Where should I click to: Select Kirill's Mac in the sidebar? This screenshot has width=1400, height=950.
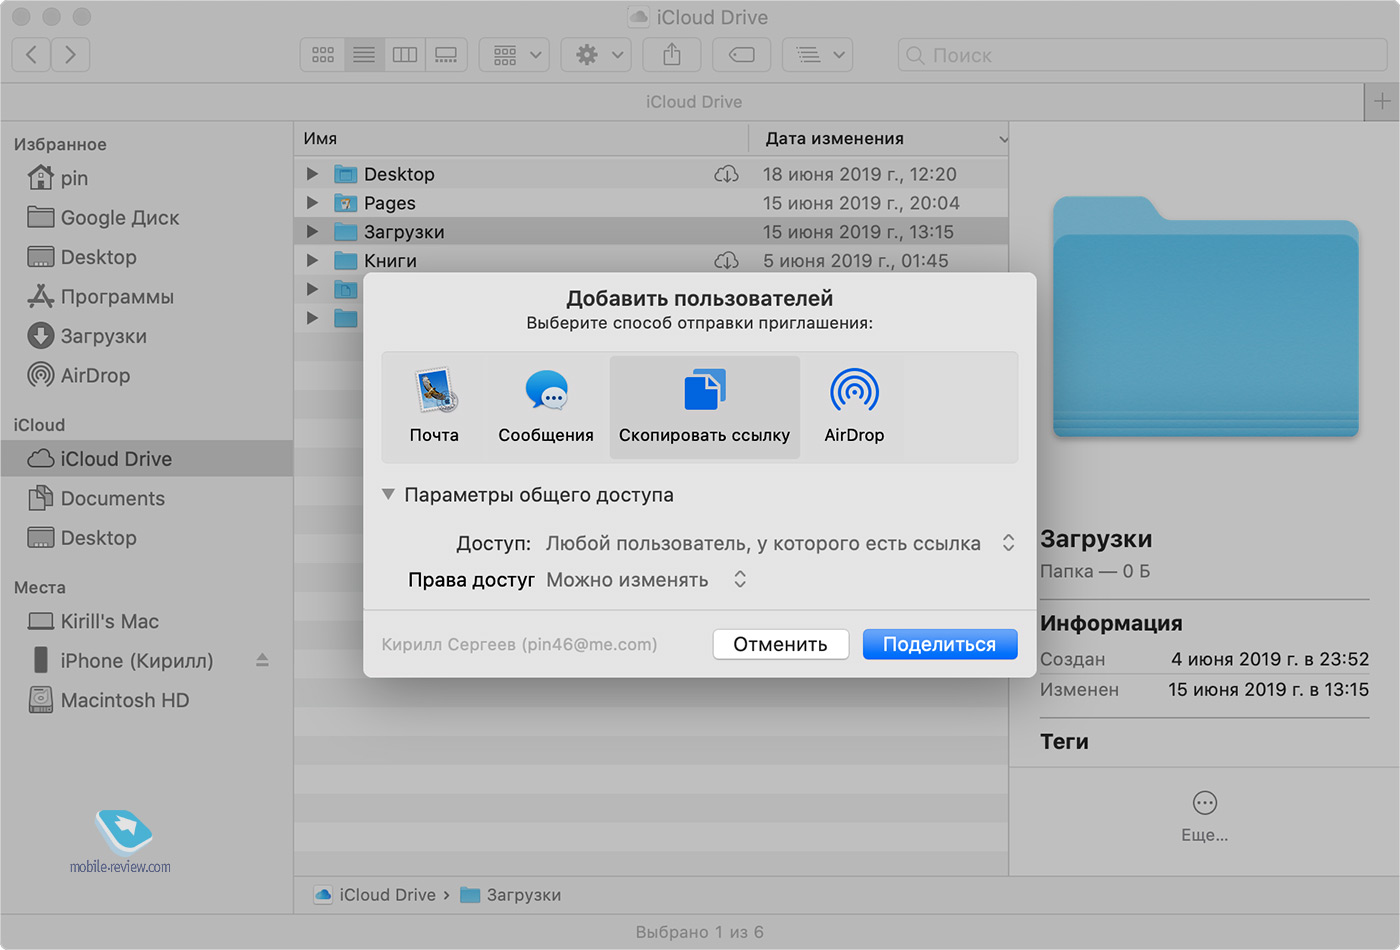click(x=146, y=621)
